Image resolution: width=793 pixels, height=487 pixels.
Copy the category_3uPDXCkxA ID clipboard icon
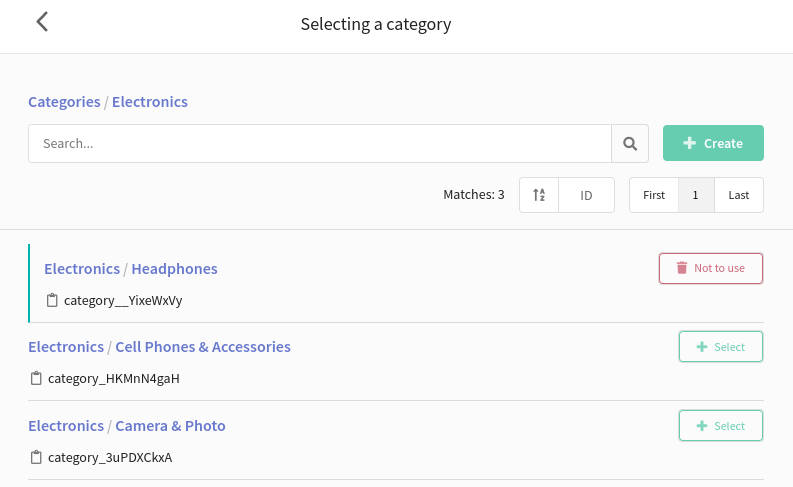tap(36, 457)
